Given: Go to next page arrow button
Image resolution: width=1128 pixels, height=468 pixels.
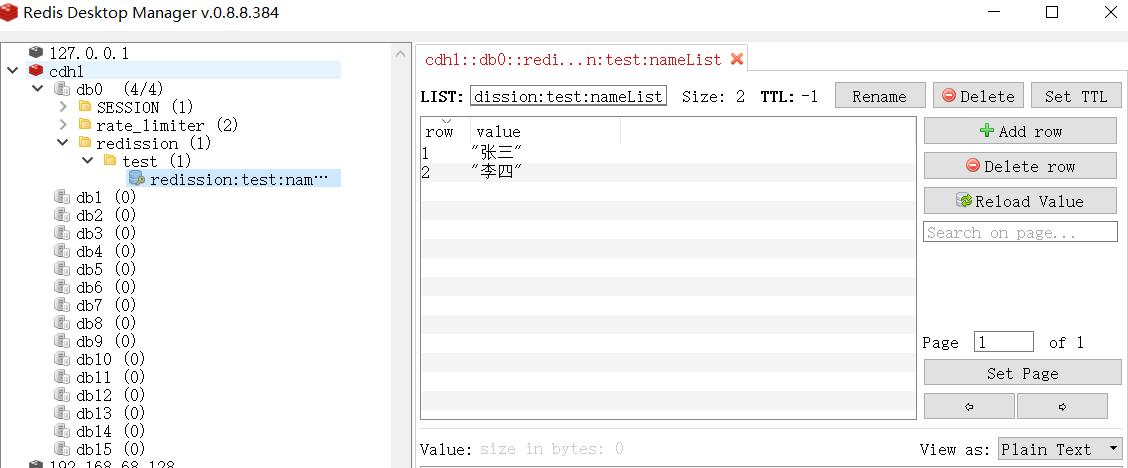Looking at the screenshot, I should [1061, 406].
